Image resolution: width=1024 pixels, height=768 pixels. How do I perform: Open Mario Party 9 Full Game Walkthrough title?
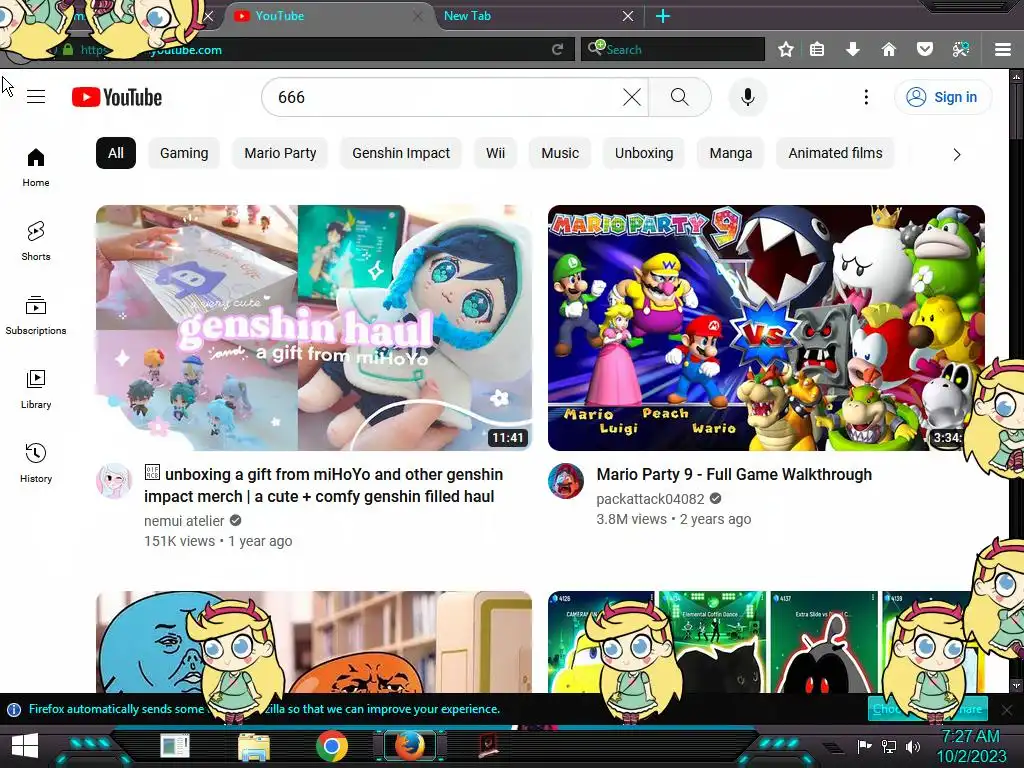pos(734,474)
